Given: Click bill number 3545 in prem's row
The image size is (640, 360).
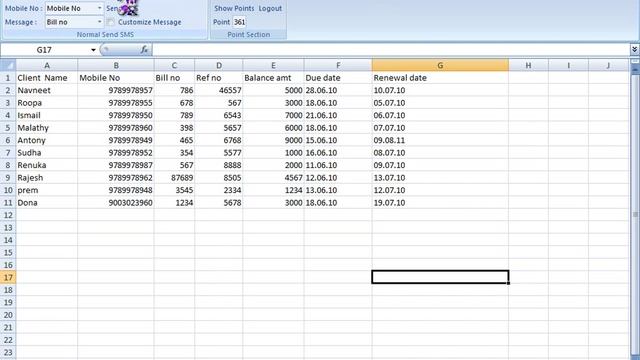Looking at the screenshot, I should coord(174,190).
